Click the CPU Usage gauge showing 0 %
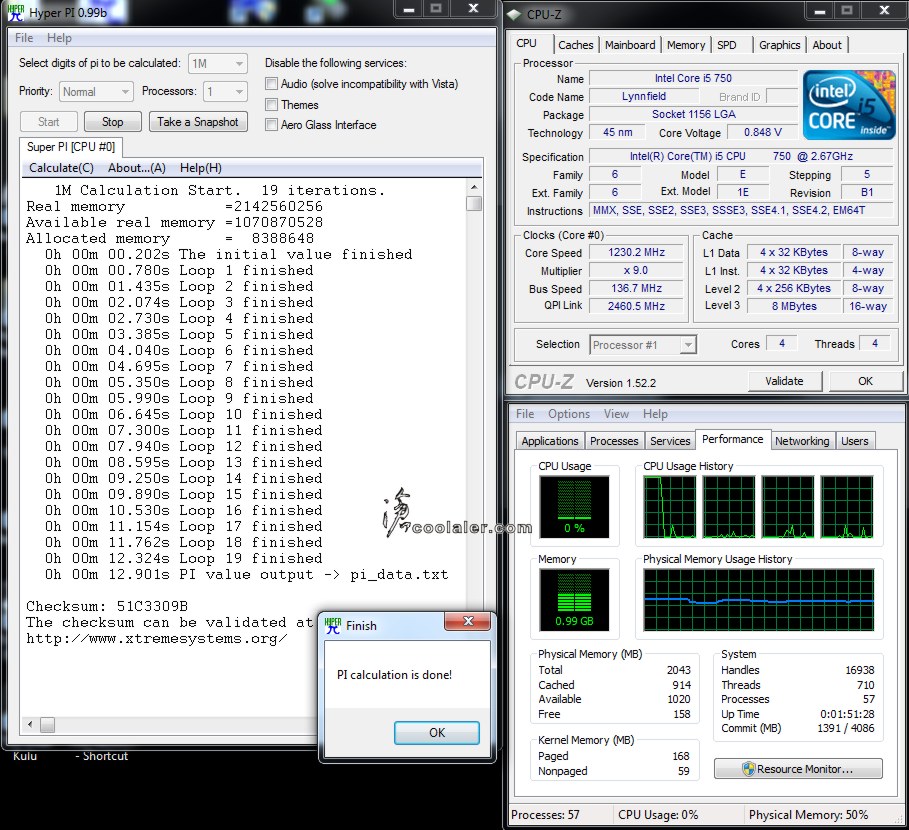Image resolution: width=909 pixels, height=830 pixels. coord(575,507)
